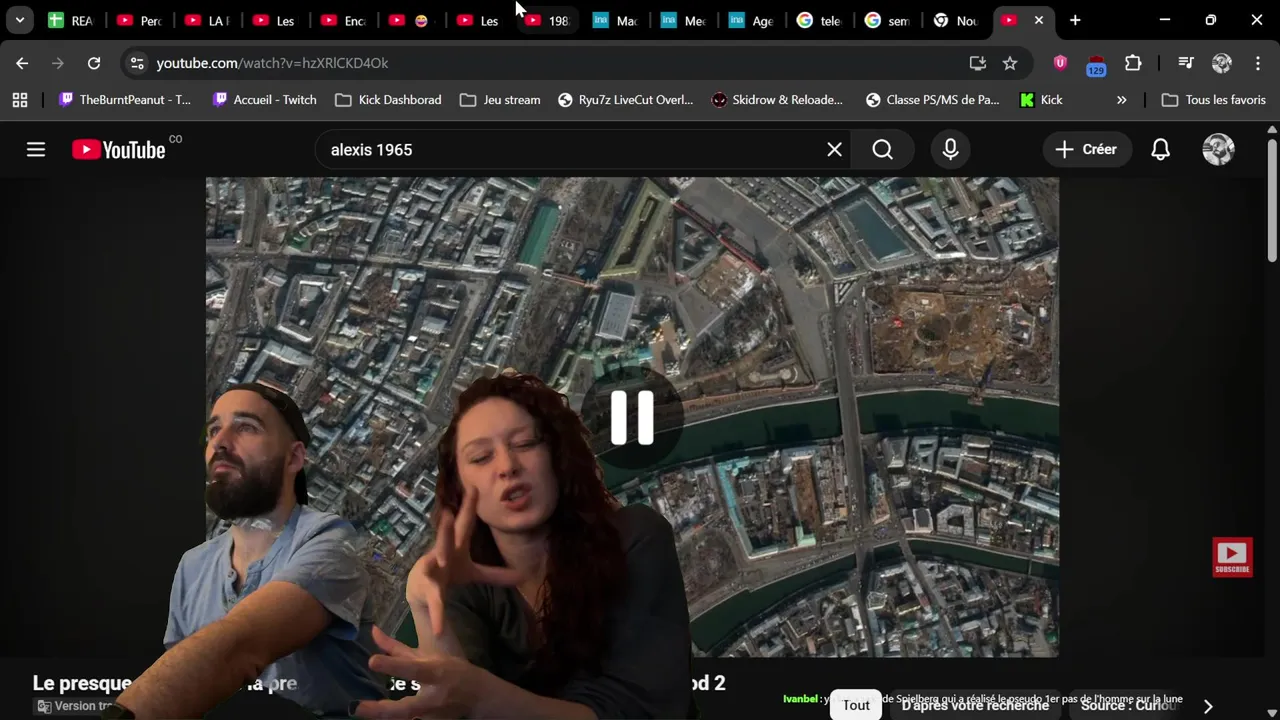Open the Kick Dashborad bookmark folder

388,100
